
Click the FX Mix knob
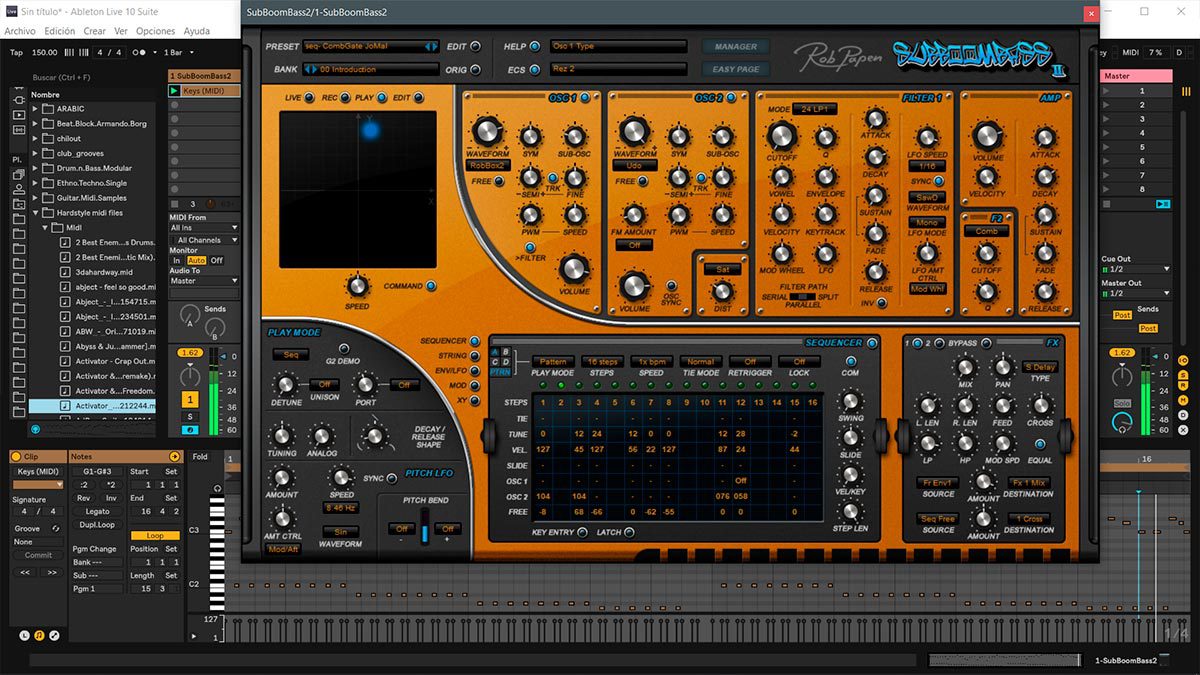tap(965, 367)
